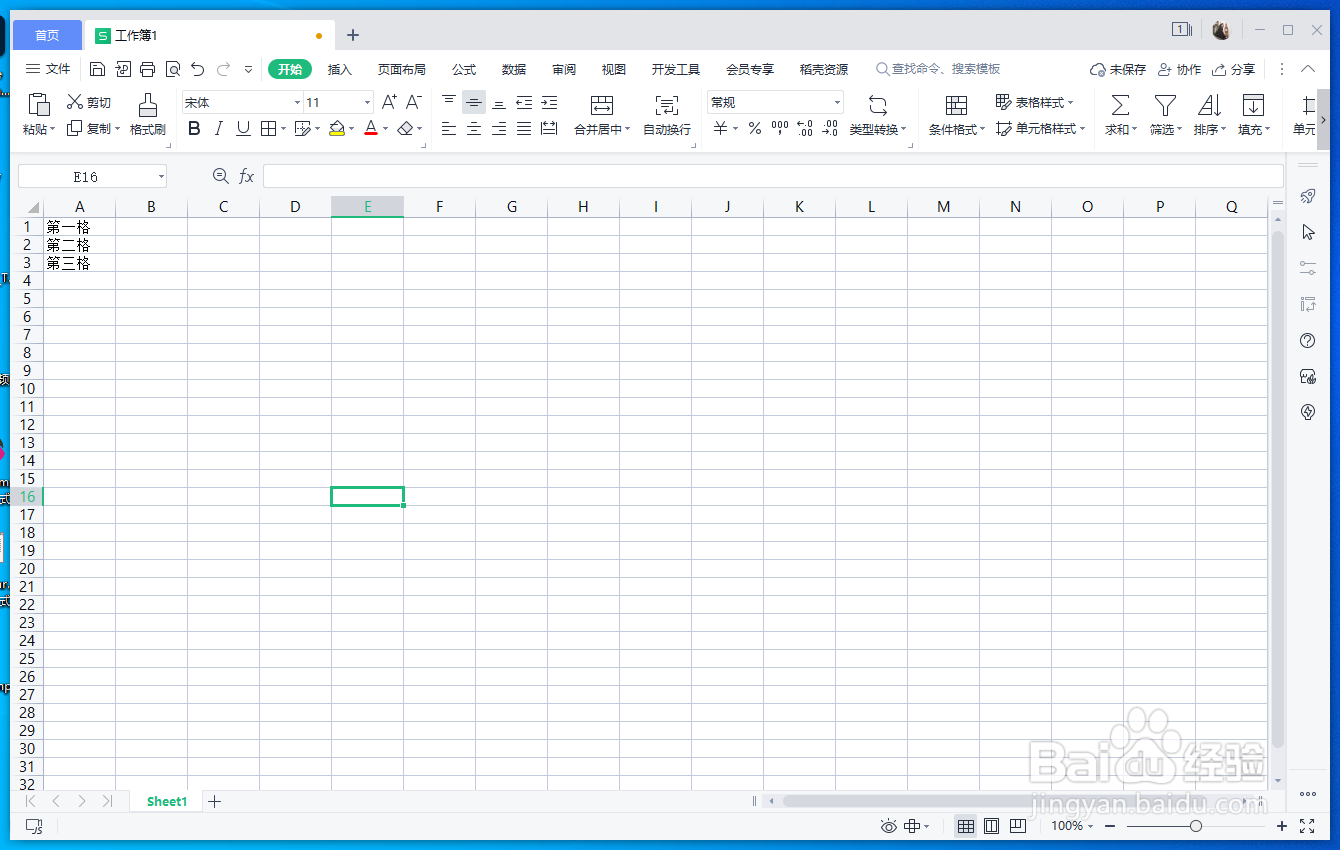Undo the last action

[198, 69]
